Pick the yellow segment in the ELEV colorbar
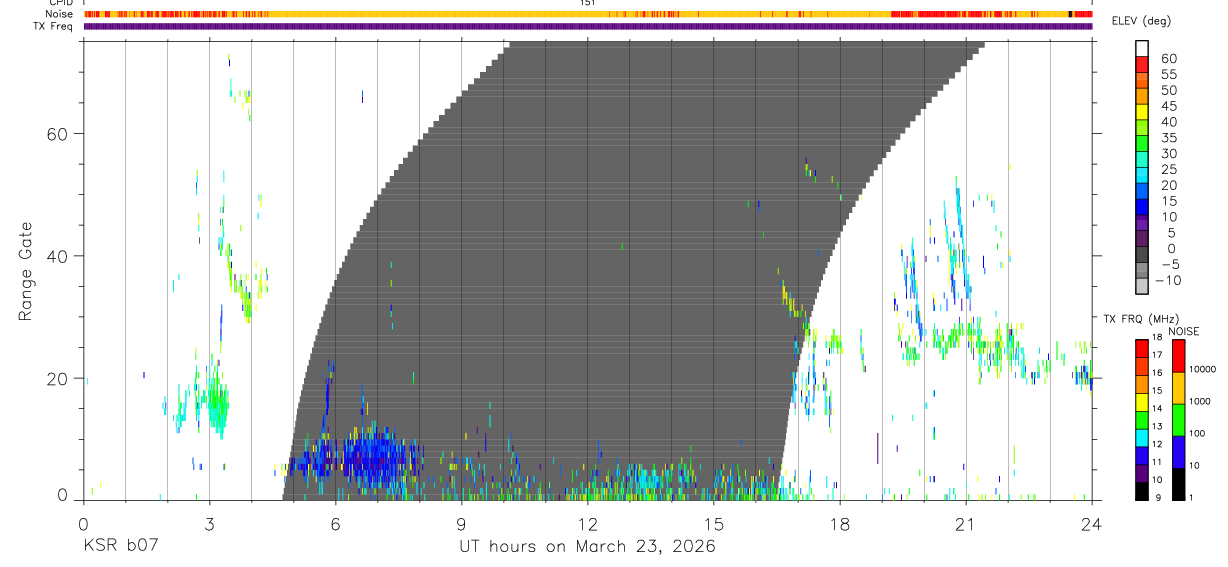The height and width of the screenshot is (567, 1228). [x=1143, y=114]
